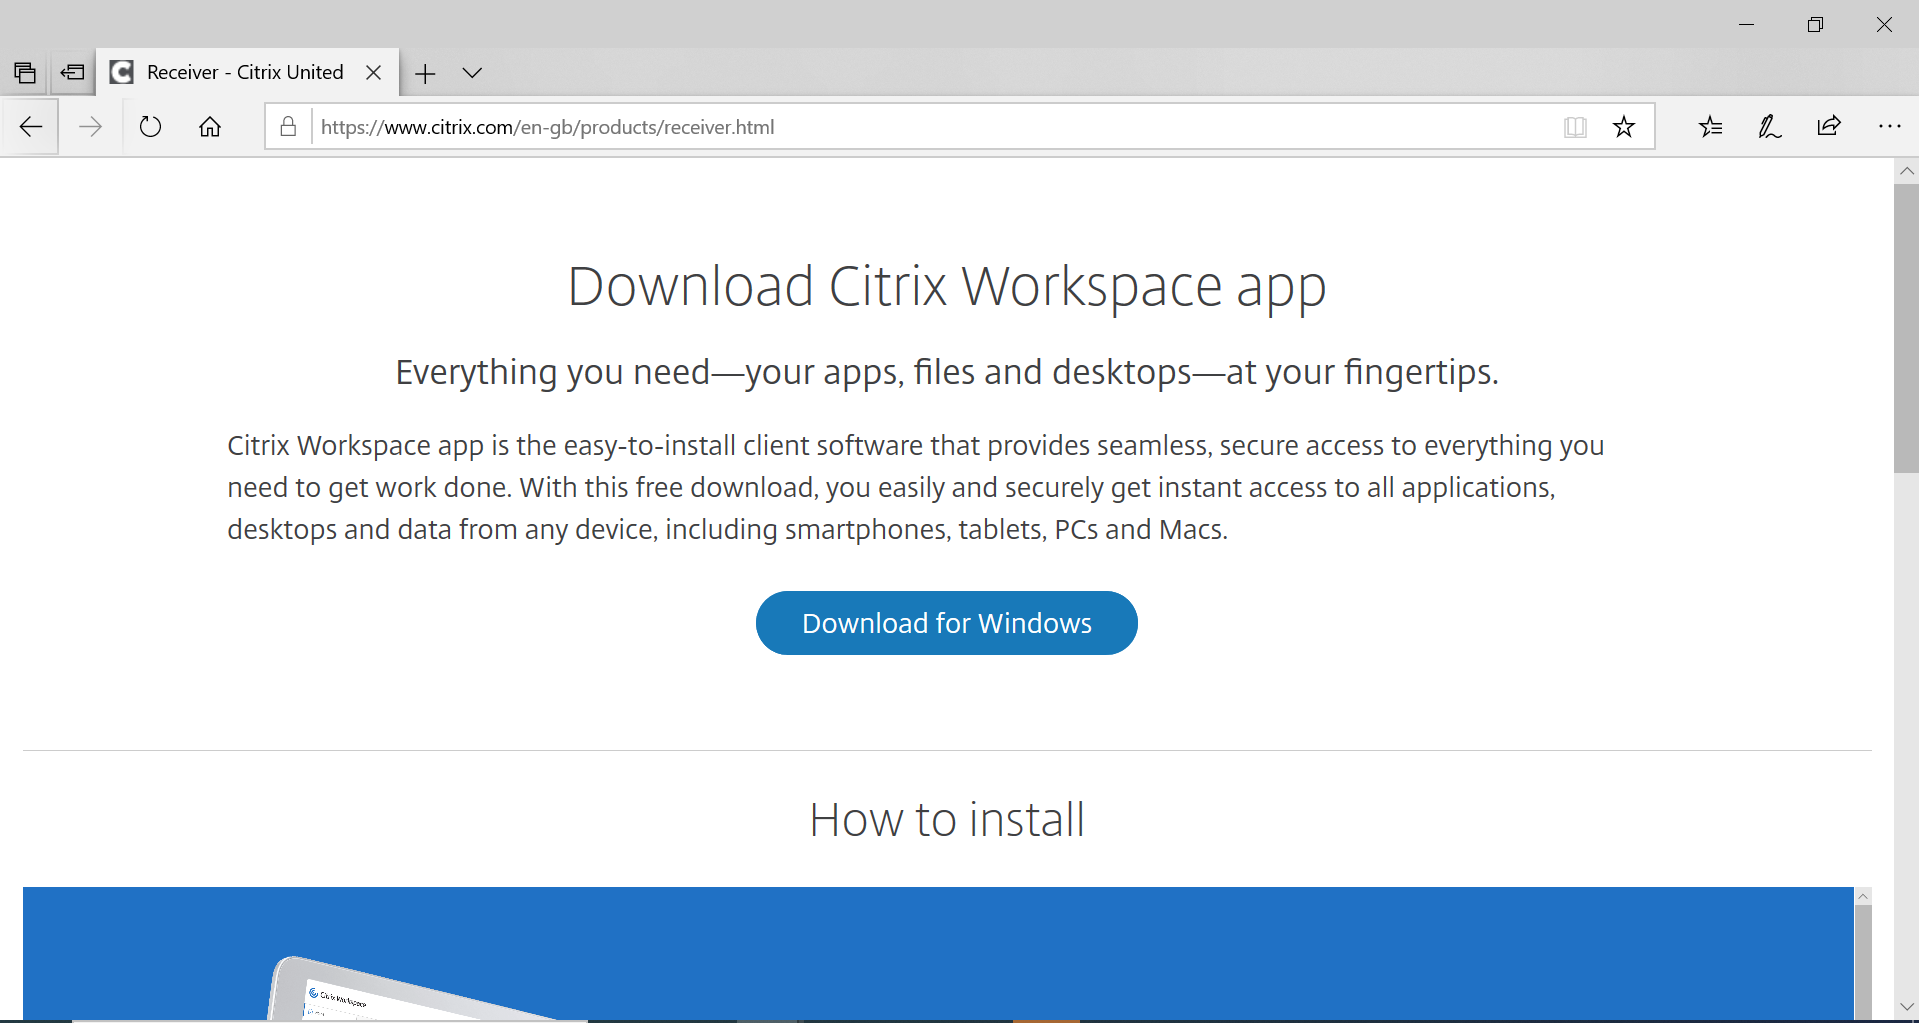
Task: Expand tab previews chevron
Action: click(x=472, y=73)
